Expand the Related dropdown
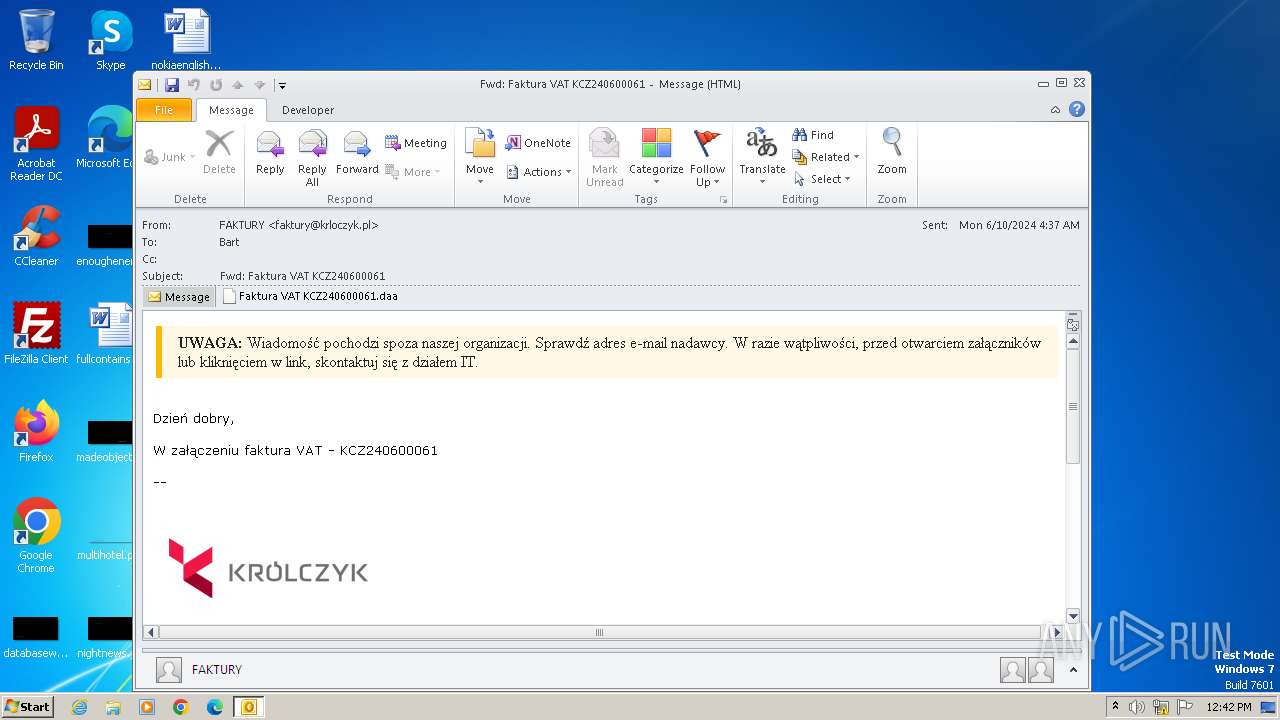The image size is (1280, 720). pyautogui.click(x=826, y=157)
